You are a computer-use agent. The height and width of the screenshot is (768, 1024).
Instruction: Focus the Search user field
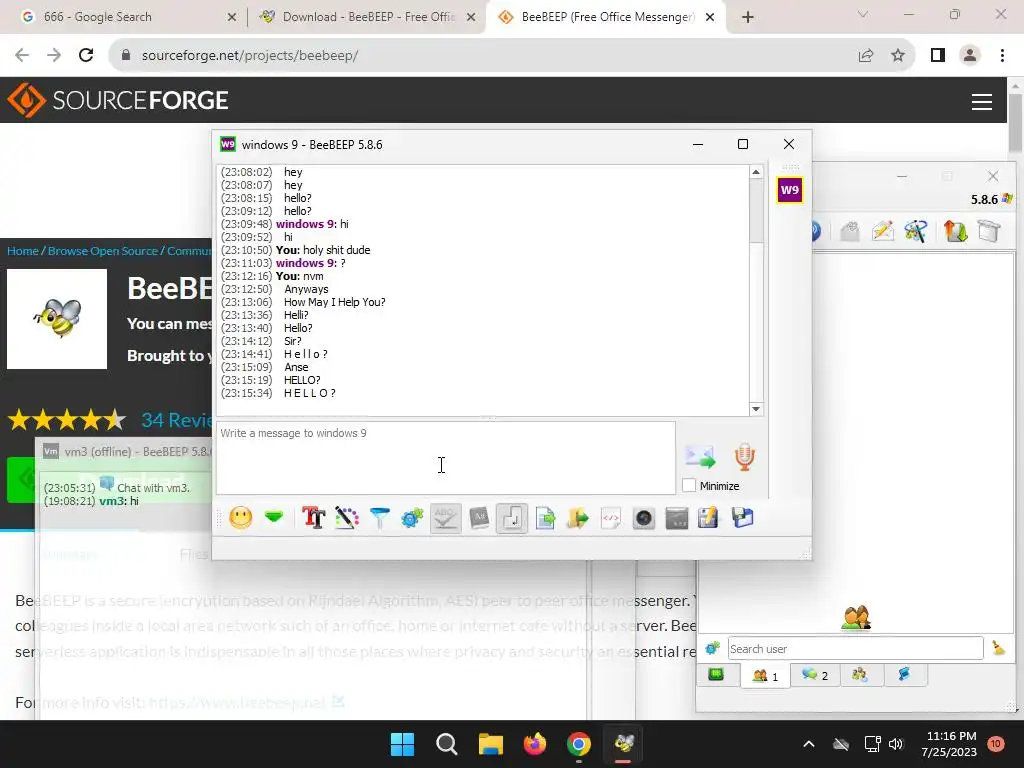pyautogui.click(x=856, y=648)
